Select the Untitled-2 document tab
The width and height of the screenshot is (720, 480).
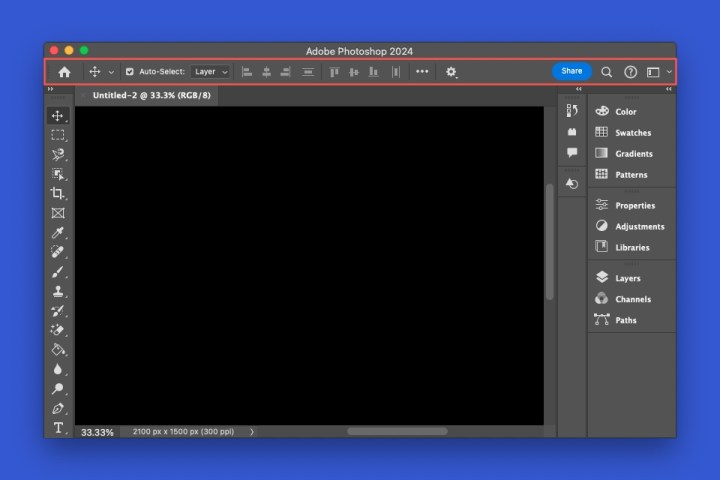coord(152,96)
